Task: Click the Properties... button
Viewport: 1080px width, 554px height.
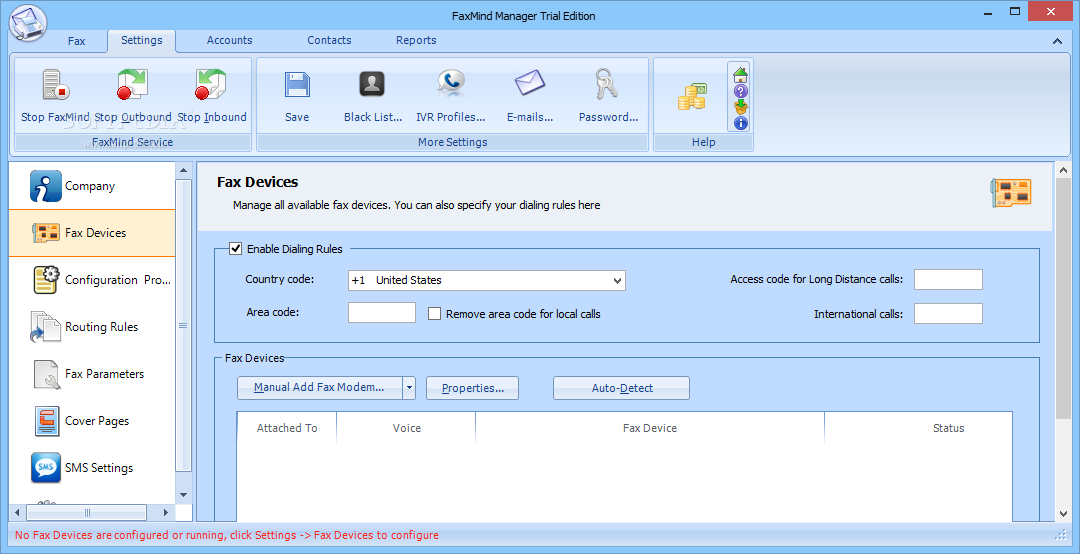Action: coord(472,388)
